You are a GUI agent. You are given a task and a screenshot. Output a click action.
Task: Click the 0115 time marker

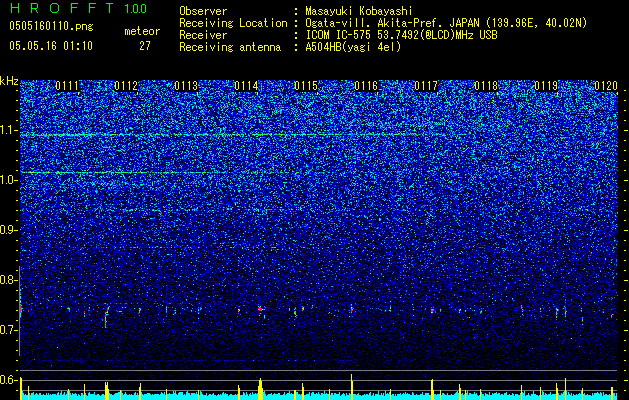306,86
